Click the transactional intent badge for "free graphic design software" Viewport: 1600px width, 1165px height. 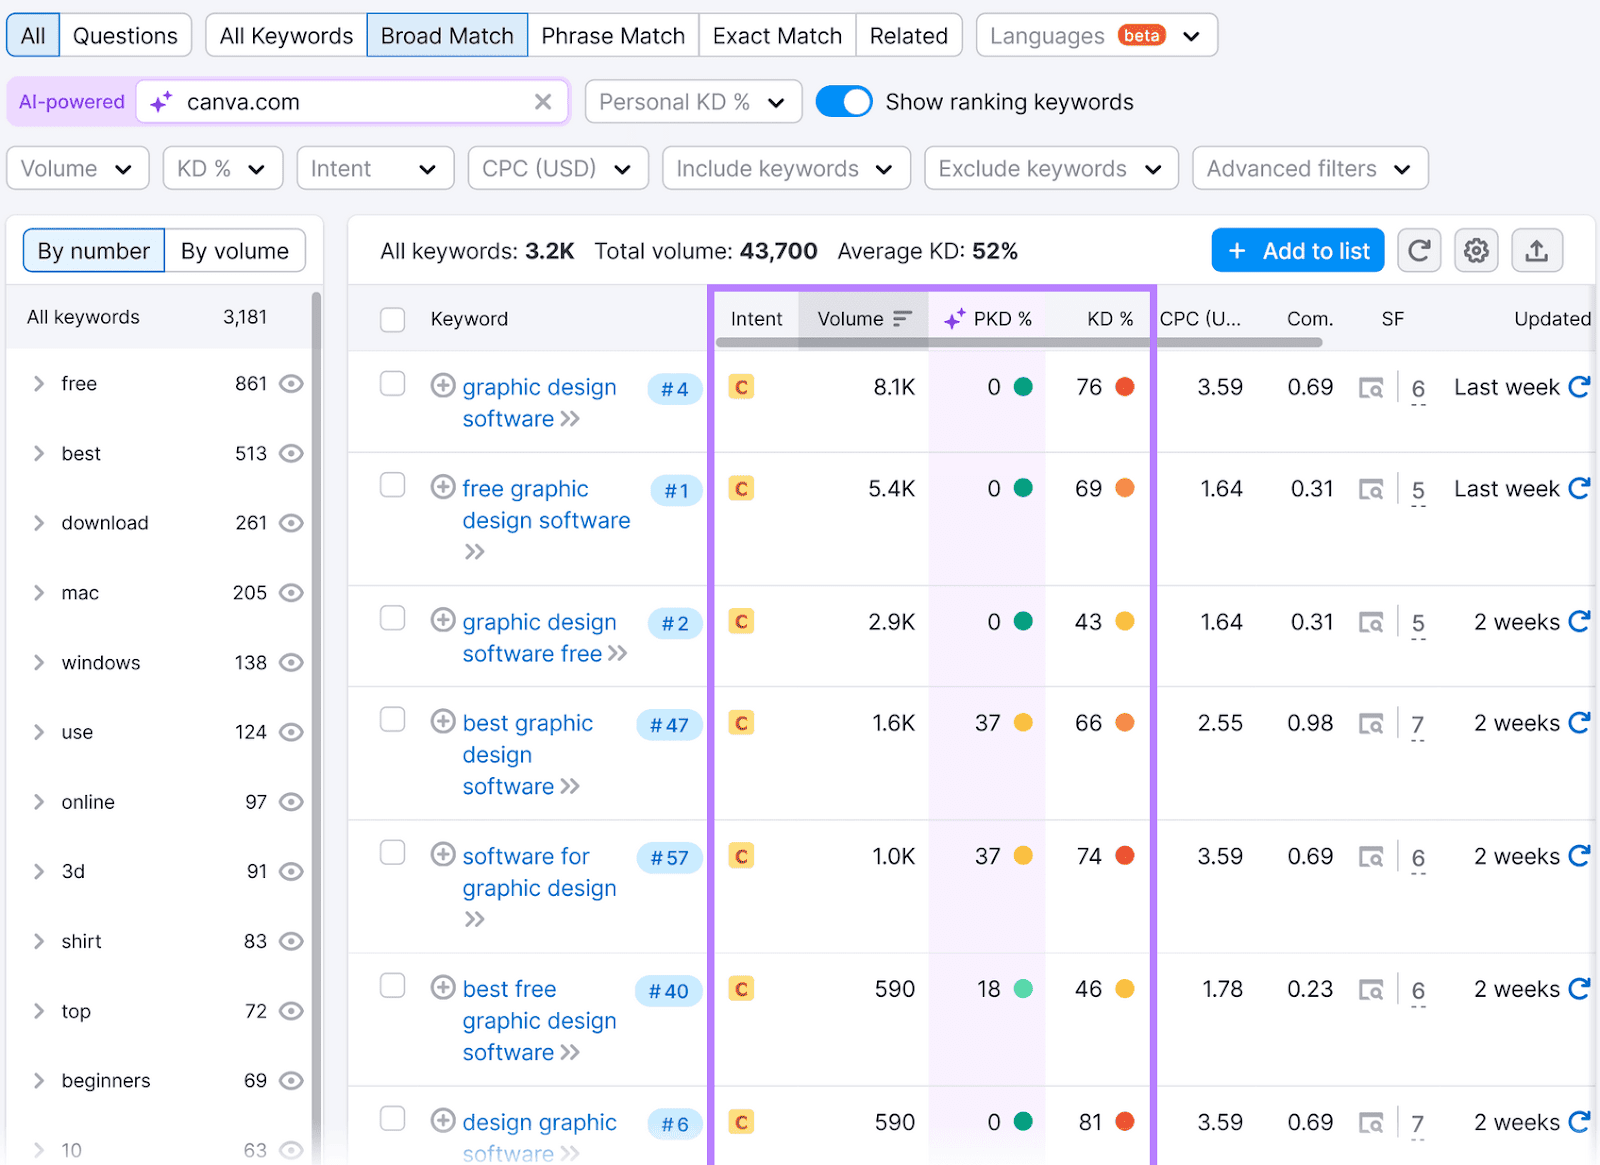741,489
